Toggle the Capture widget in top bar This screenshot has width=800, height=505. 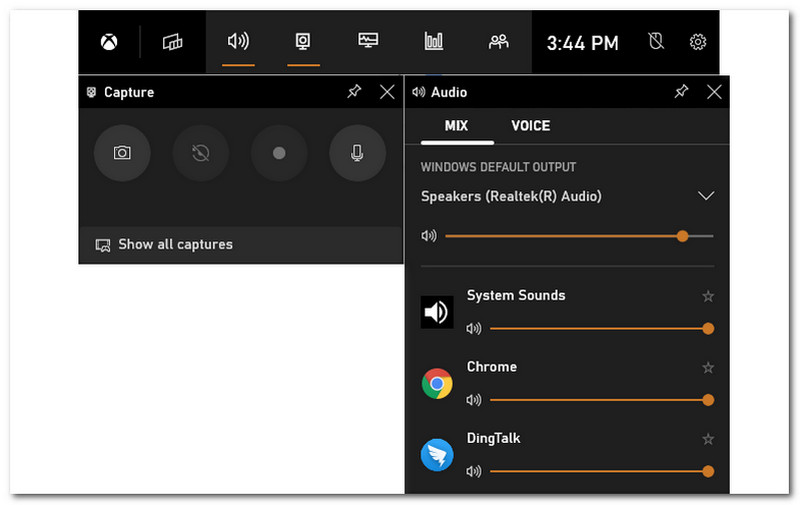click(x=303, y=41)
